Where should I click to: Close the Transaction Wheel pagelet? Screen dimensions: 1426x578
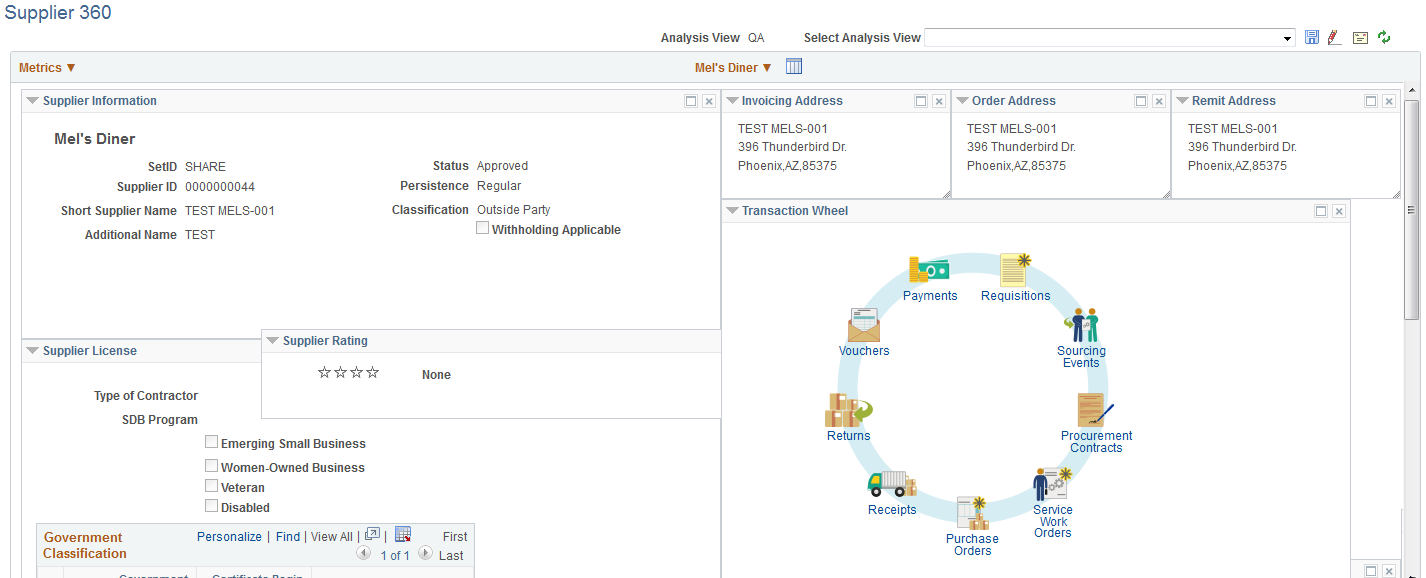tap(1339, 211)
